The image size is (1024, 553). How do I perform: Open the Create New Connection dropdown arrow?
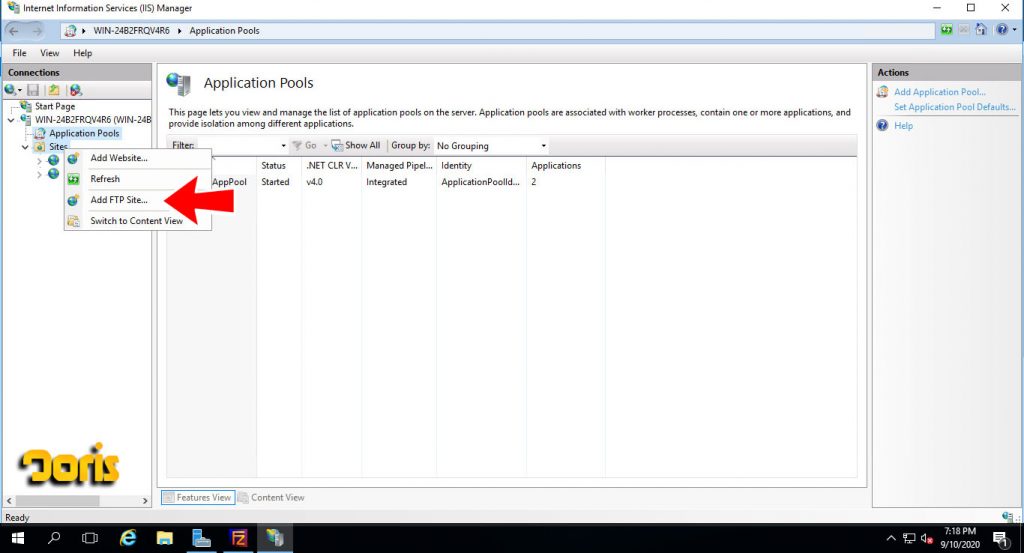20,90
